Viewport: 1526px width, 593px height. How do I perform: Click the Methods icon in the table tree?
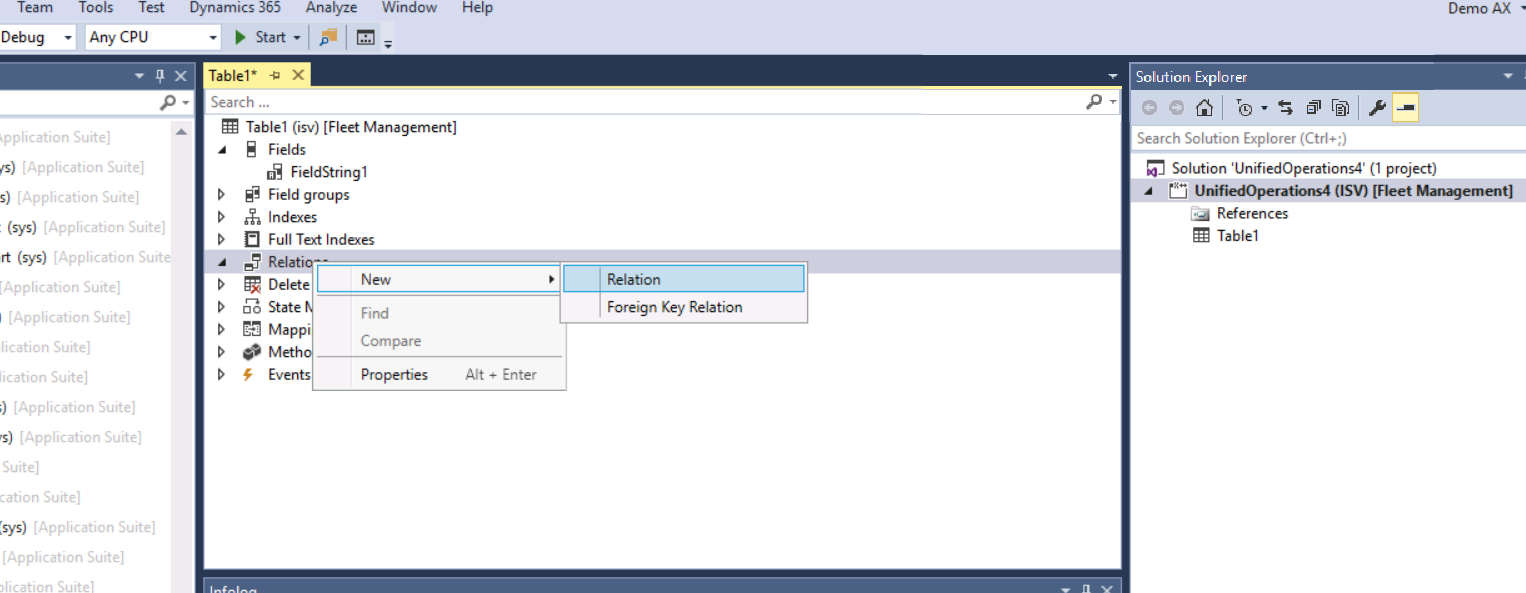[252, 351]
